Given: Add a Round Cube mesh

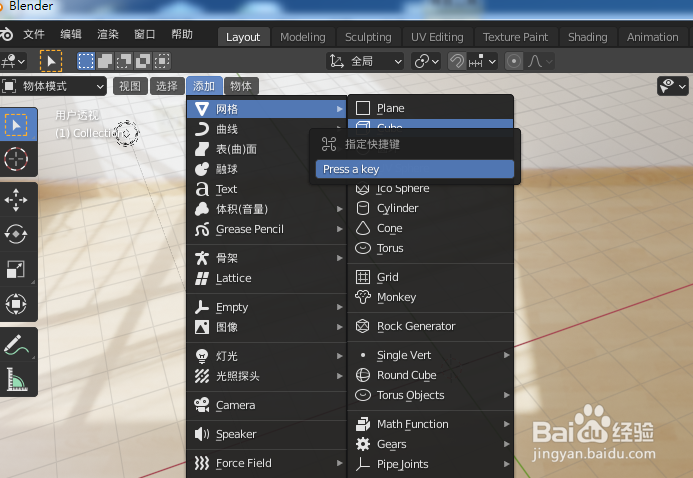Looking at the screenshot, I should pyautogui.click(x=431, y=375).
